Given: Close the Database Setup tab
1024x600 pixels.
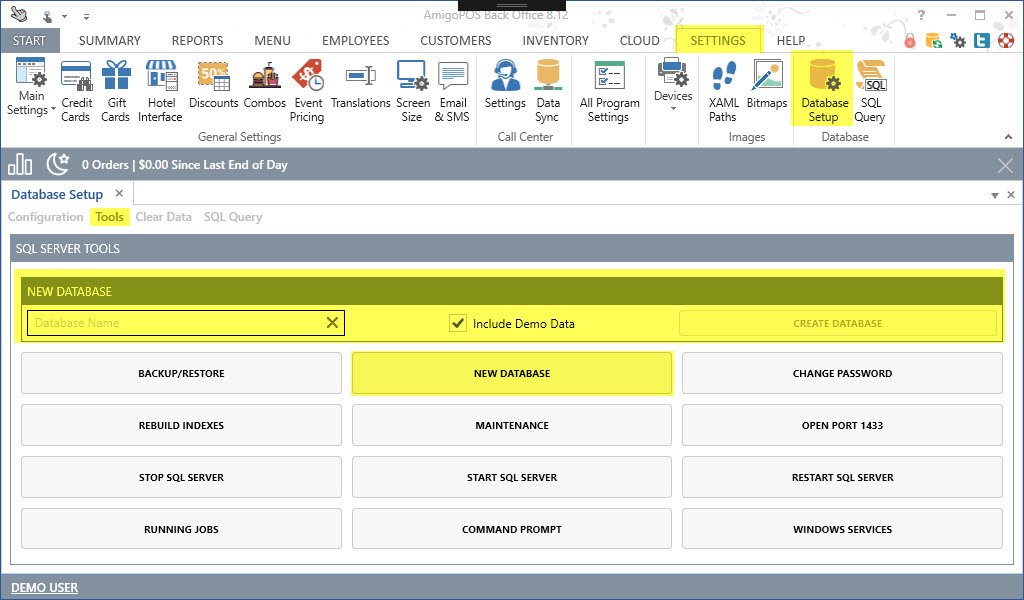Looking at the screenshot, I should [x=119, y=194].
